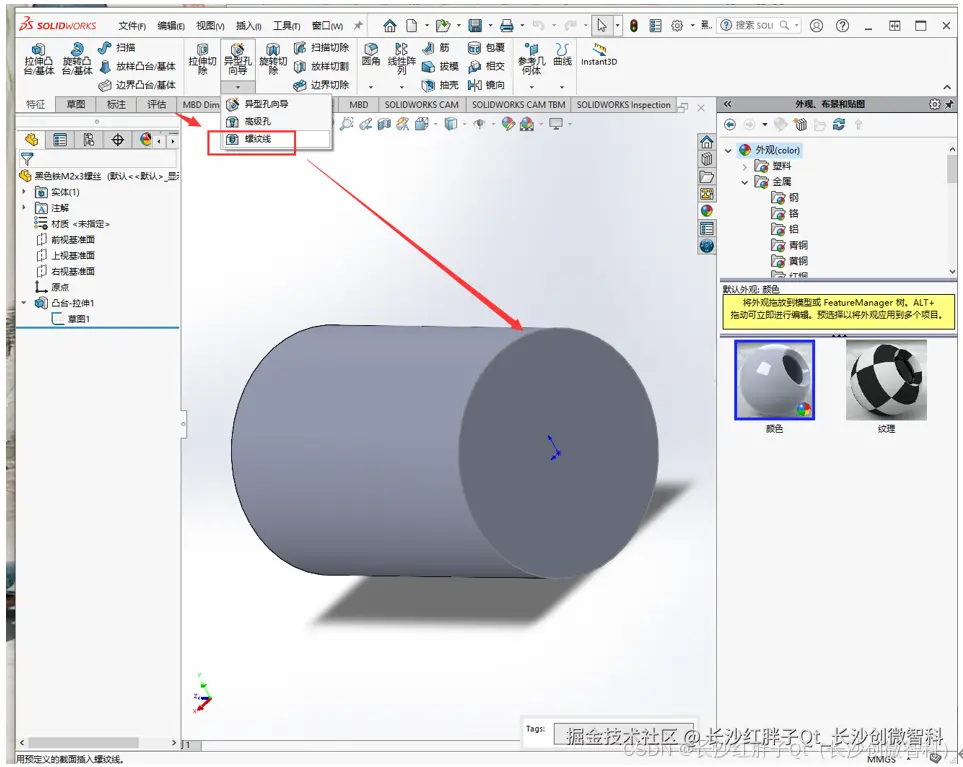Open the dropdown arrow under 参考几何体
Viewport: 963px width, 767px height.
tap(532, 87)
